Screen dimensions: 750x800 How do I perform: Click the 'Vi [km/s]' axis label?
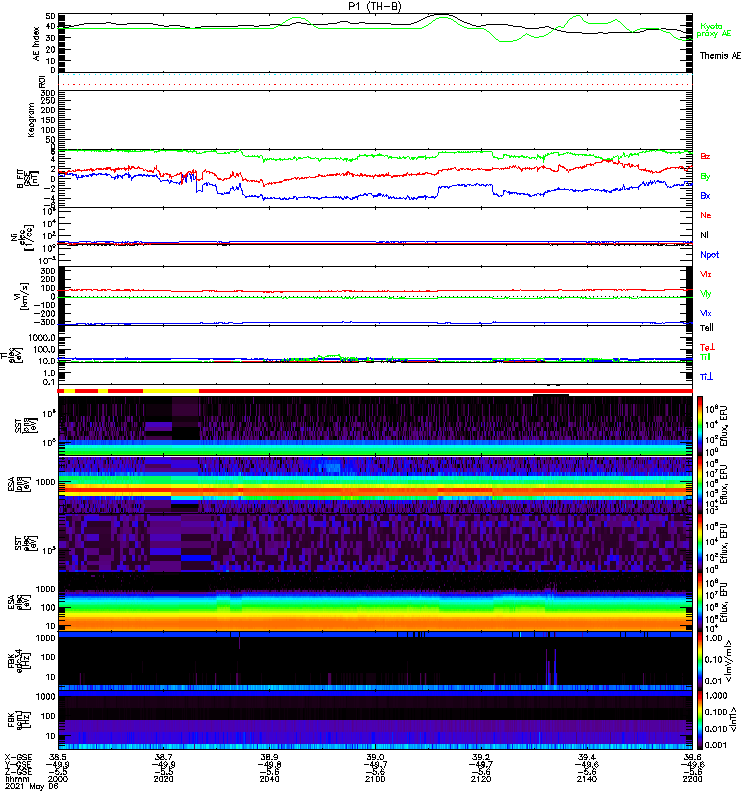point(23,295)
